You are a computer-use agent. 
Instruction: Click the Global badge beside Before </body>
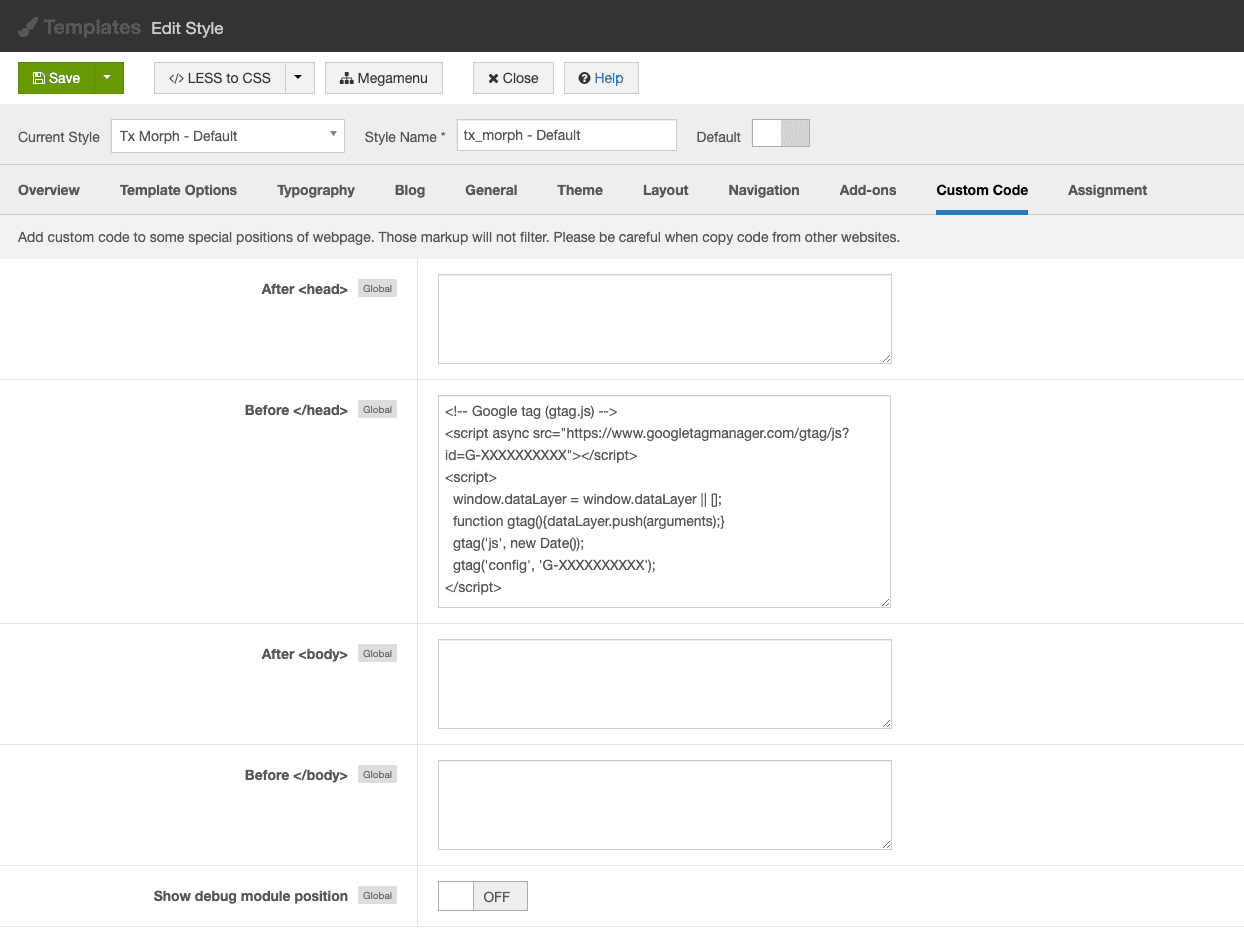point(378,774)
